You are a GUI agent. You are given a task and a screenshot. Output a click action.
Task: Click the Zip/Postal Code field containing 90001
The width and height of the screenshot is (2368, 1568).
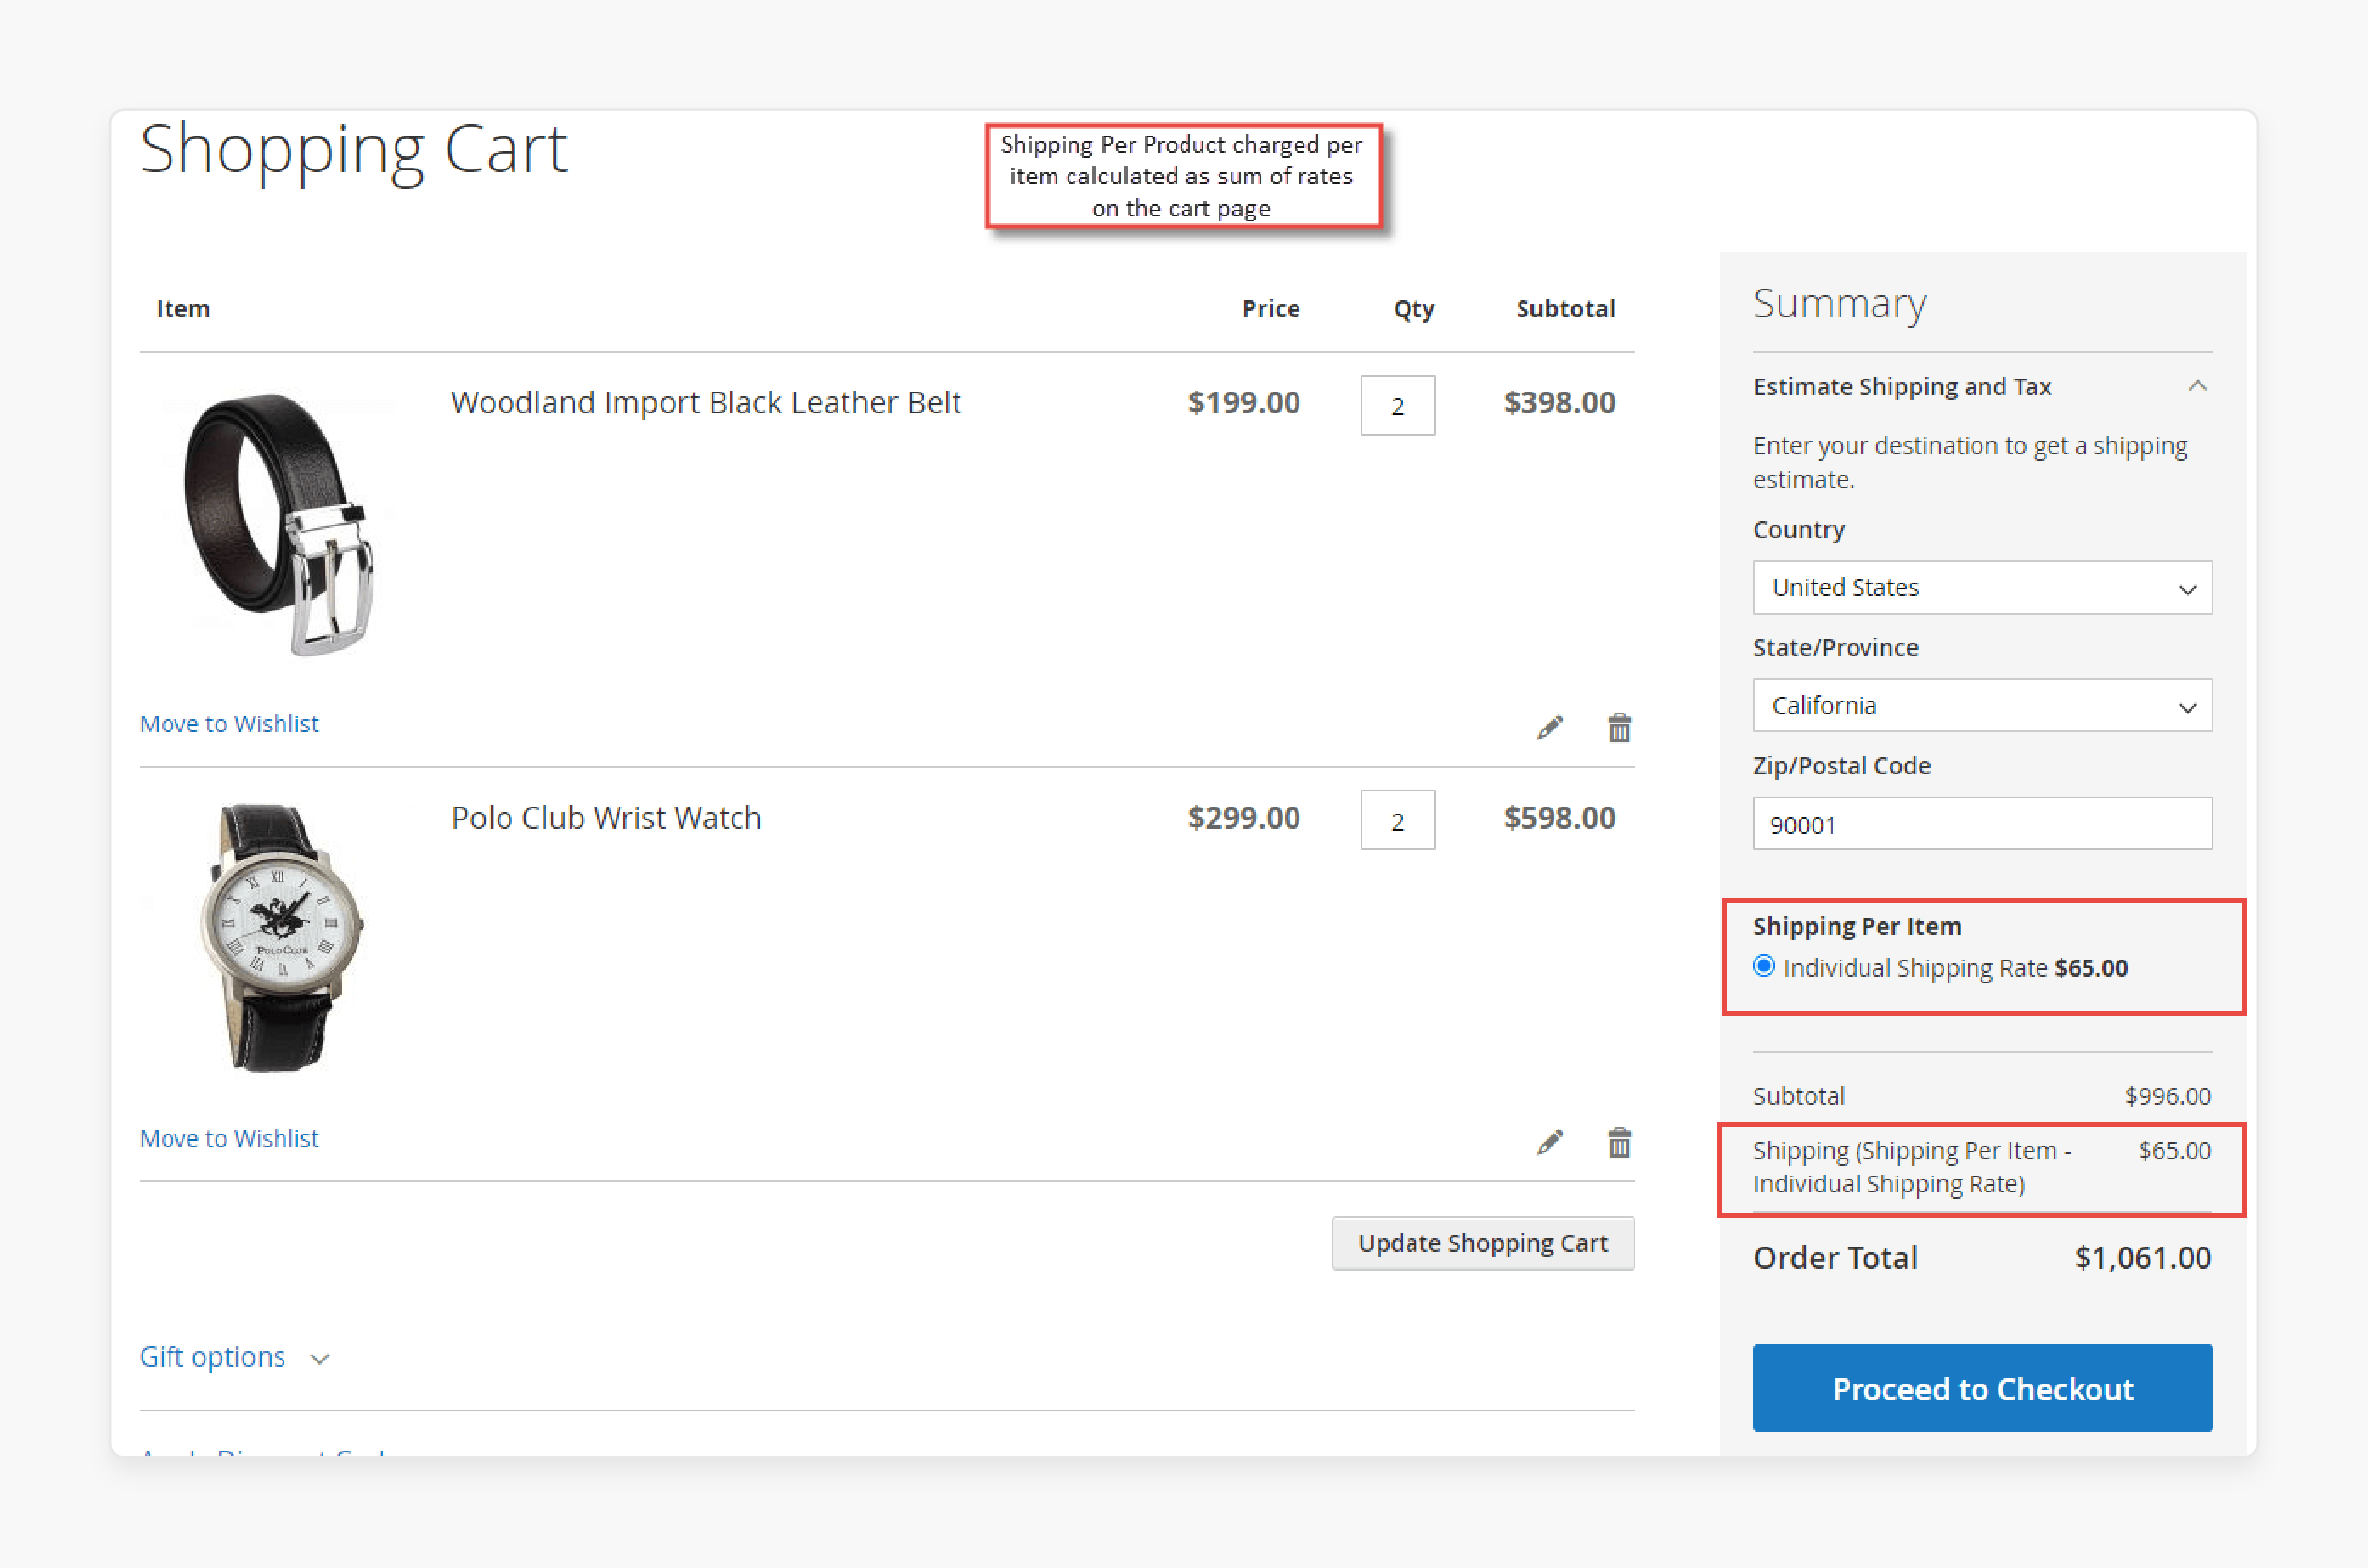[x=1982, y=824]
